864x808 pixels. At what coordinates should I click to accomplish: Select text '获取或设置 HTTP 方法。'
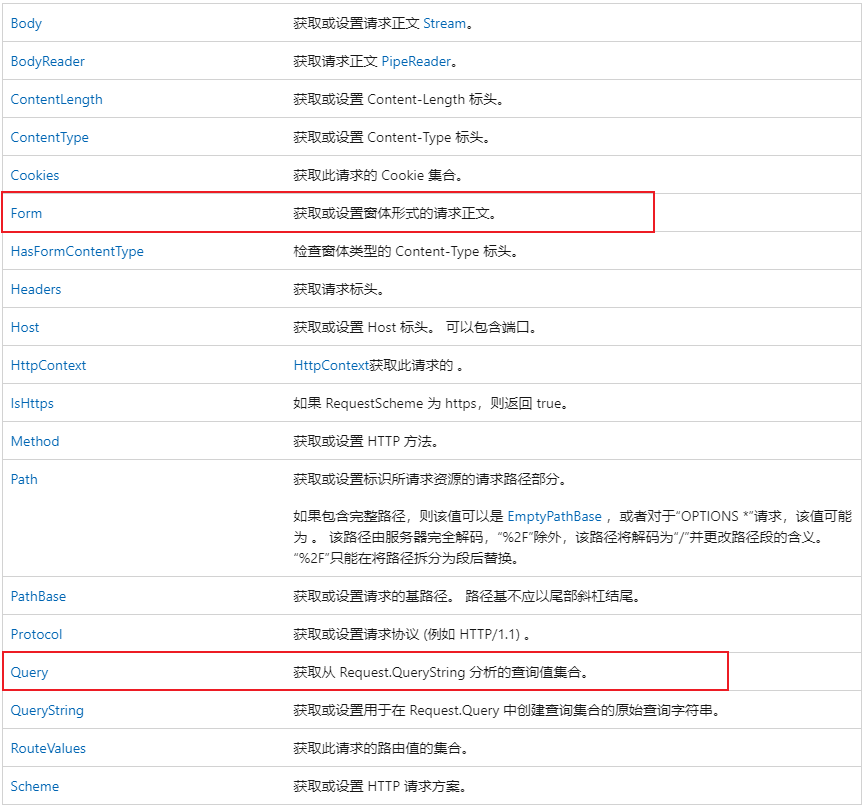365,441
